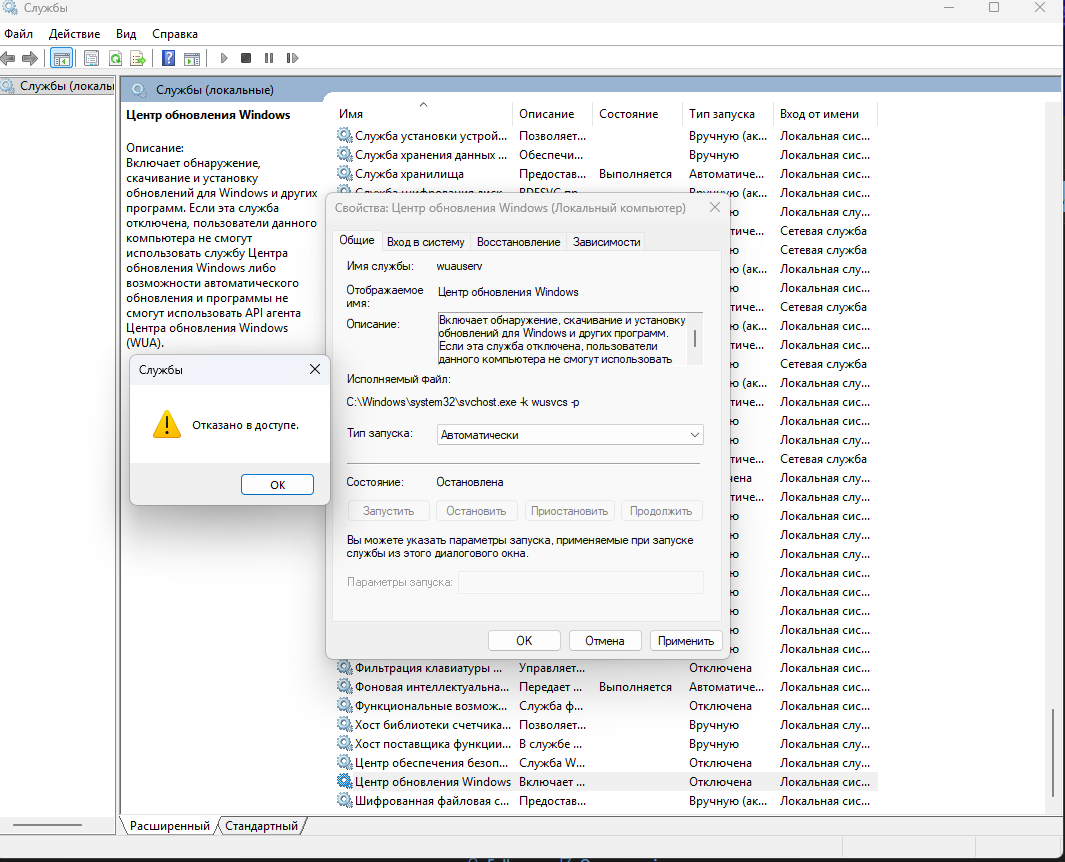Click the gear icon of Служба хранилища row

click(x=345, y=174)
